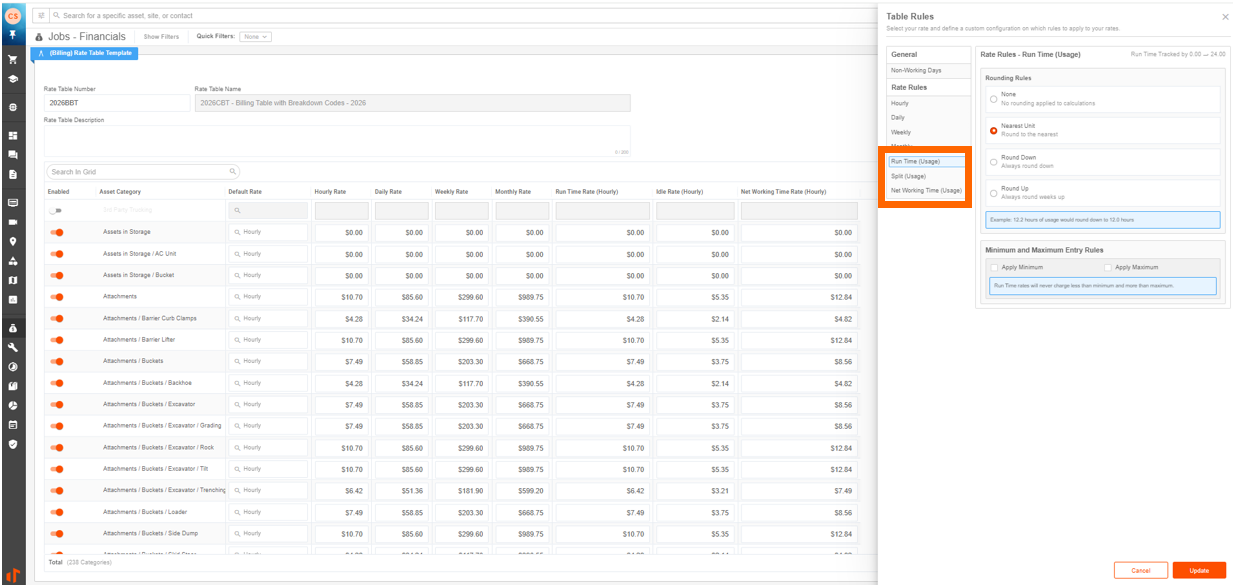Open Default Rate lookup for Buckets / Side Dump
Screen dimensions: 1233x586
coord(268,534)
